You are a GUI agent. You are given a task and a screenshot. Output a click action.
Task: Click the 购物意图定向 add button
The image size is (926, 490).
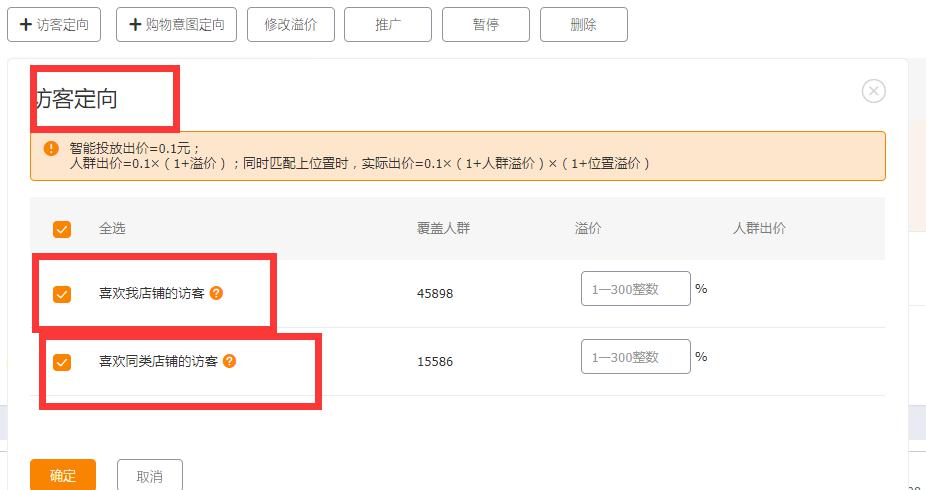point(176,25)
